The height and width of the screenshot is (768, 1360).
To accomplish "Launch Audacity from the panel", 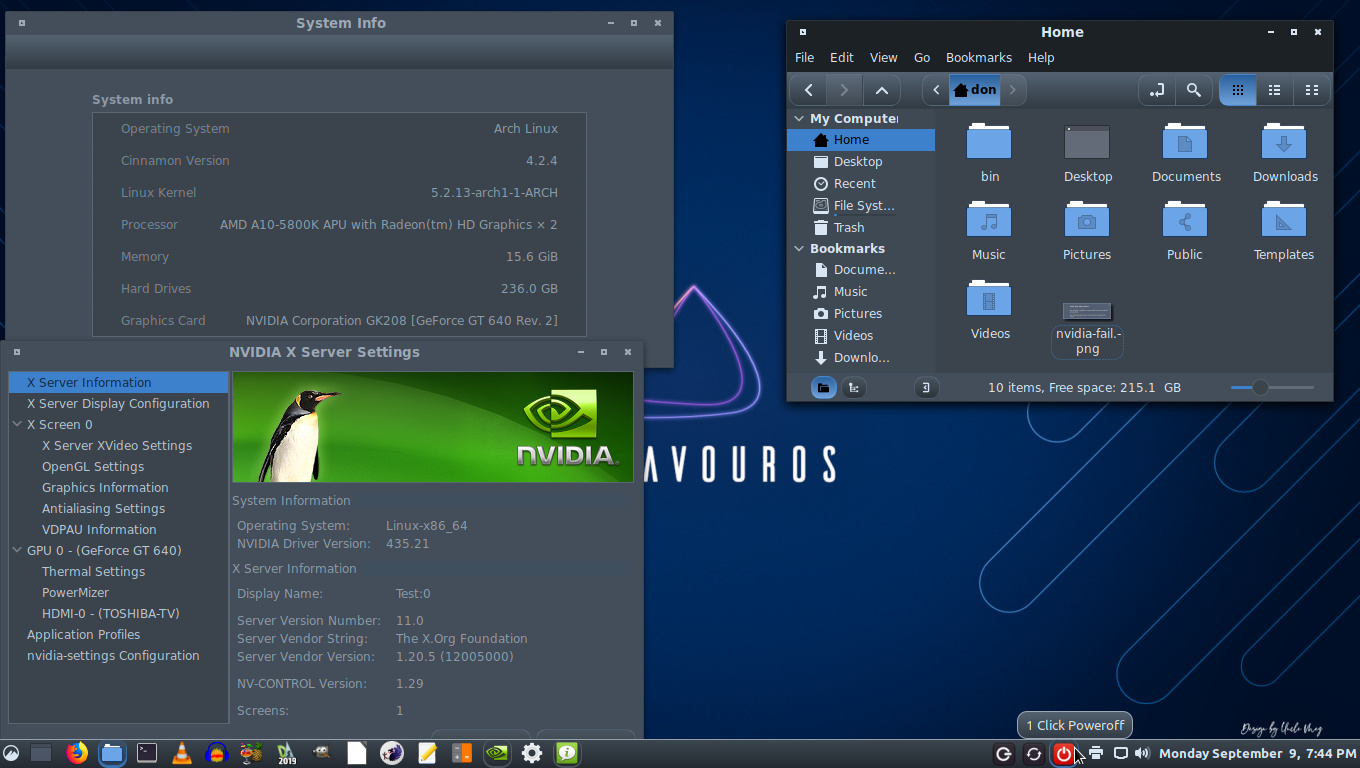I will pos(217,753).
